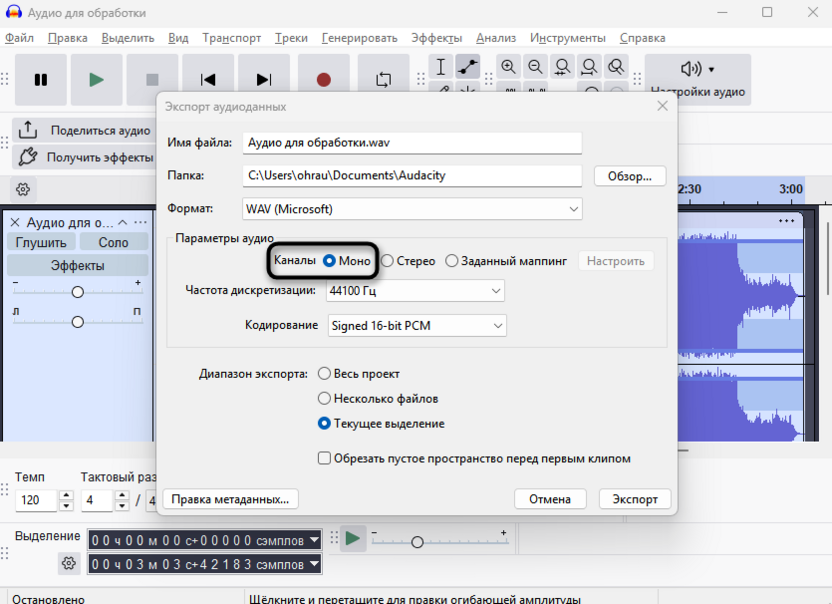The image size is (832, 604).
Task: Select the Mono channel option
Action: [347, 261]
